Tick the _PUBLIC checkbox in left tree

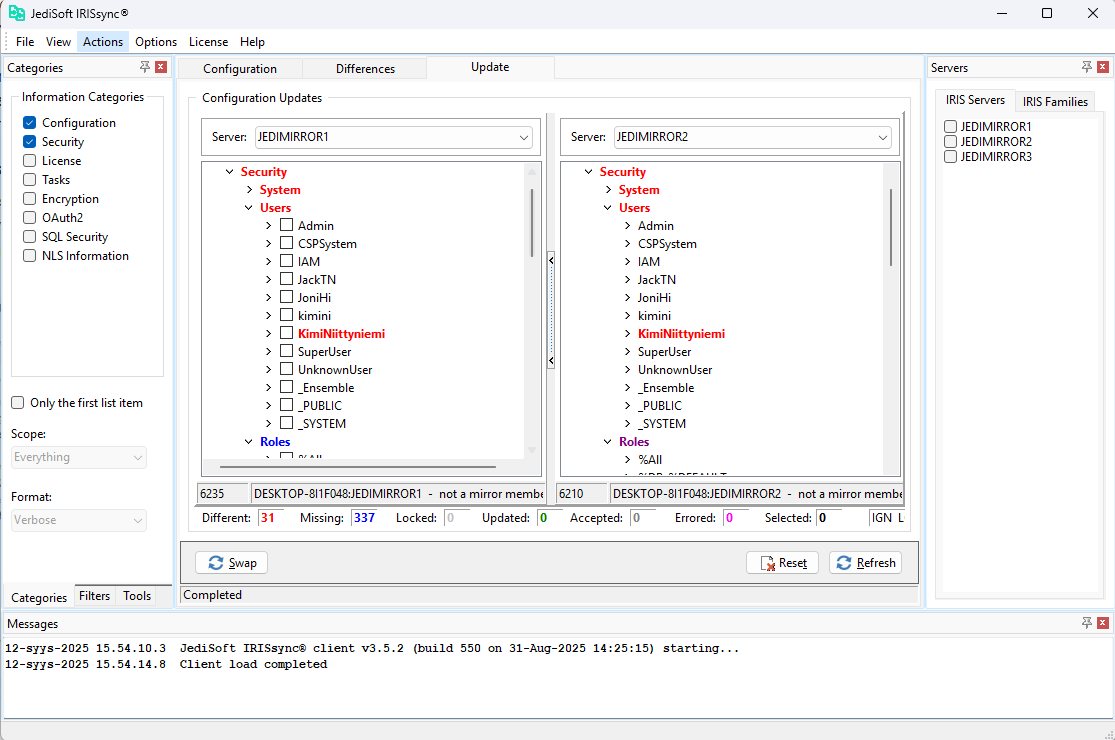(x=287, y=404)
